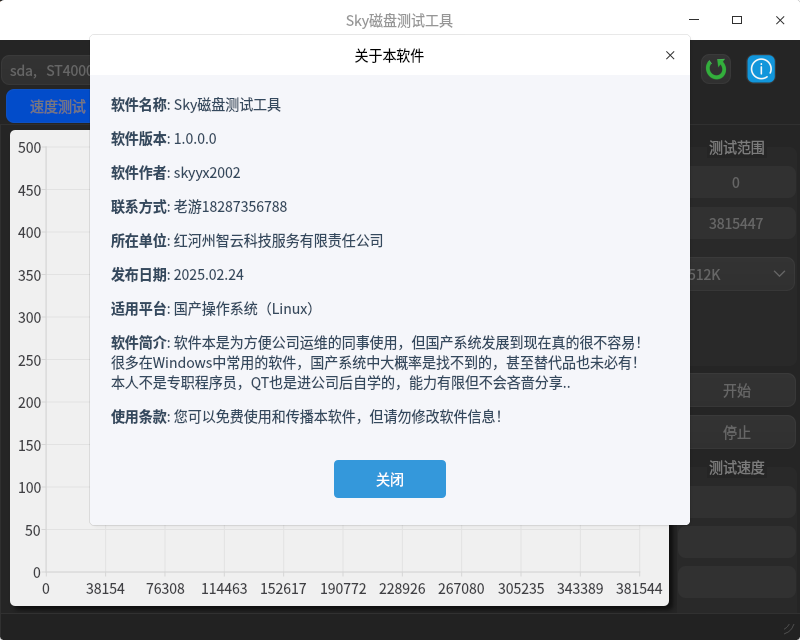This screenshot has height=640, width=800.
Task: Click the 停止 stop test button
Action: click(x=737, y=433)
